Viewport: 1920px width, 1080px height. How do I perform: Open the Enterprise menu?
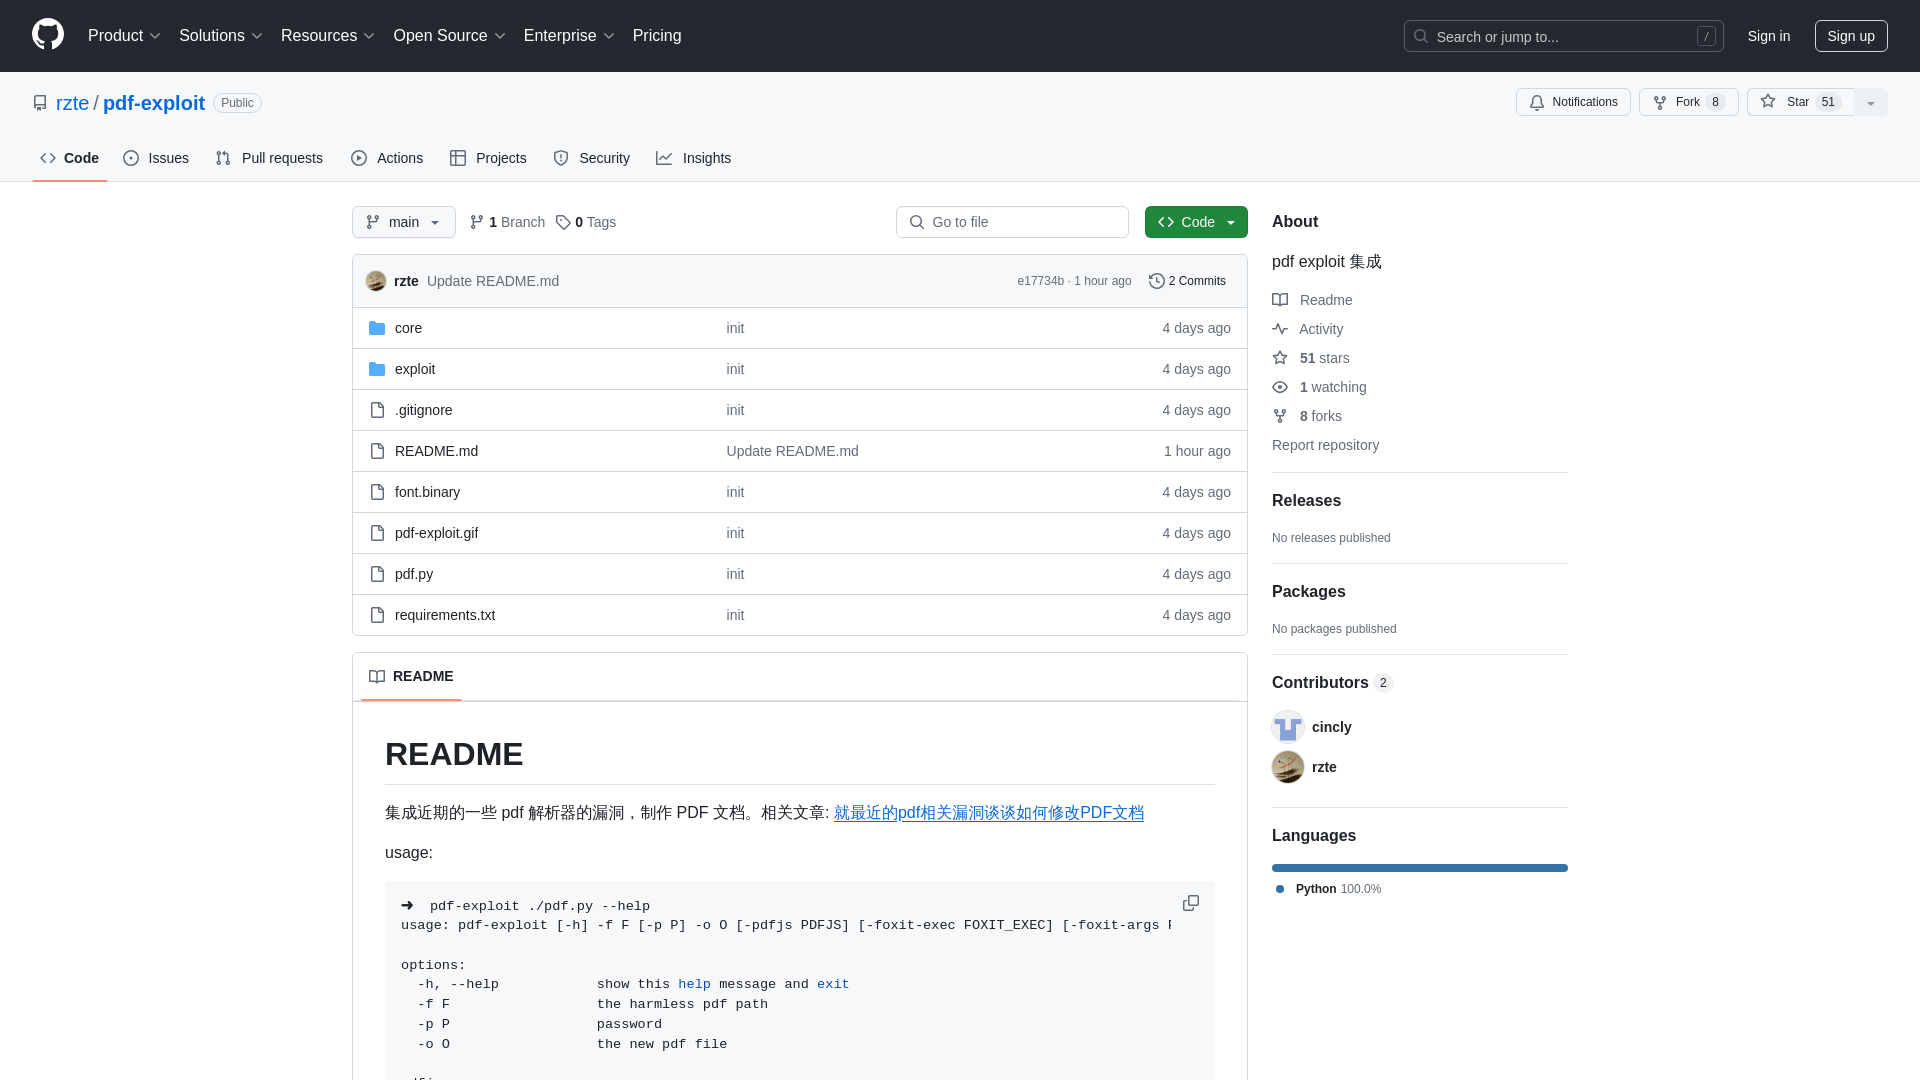click(x=568, y=36)
